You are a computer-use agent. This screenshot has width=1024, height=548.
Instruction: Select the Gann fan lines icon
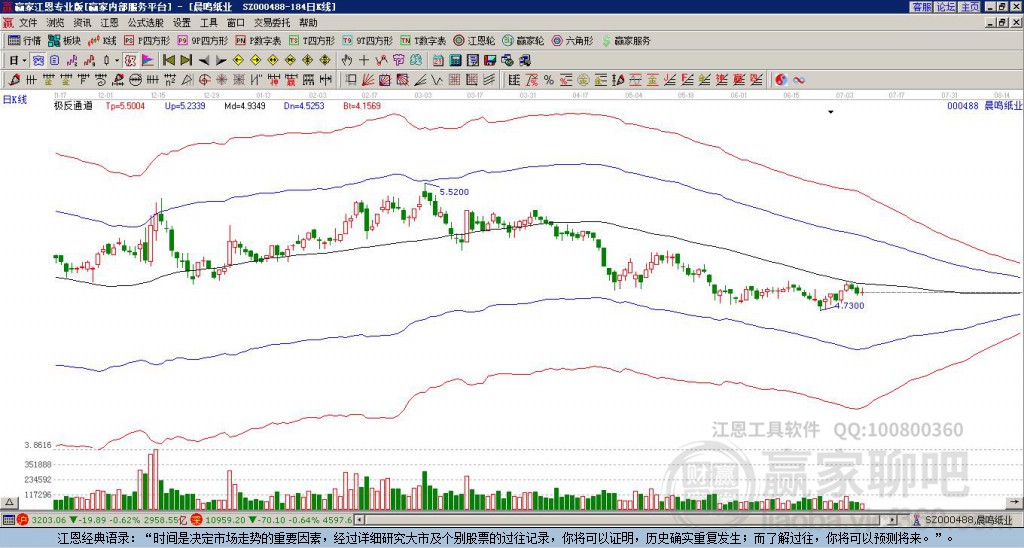[367, 80]
